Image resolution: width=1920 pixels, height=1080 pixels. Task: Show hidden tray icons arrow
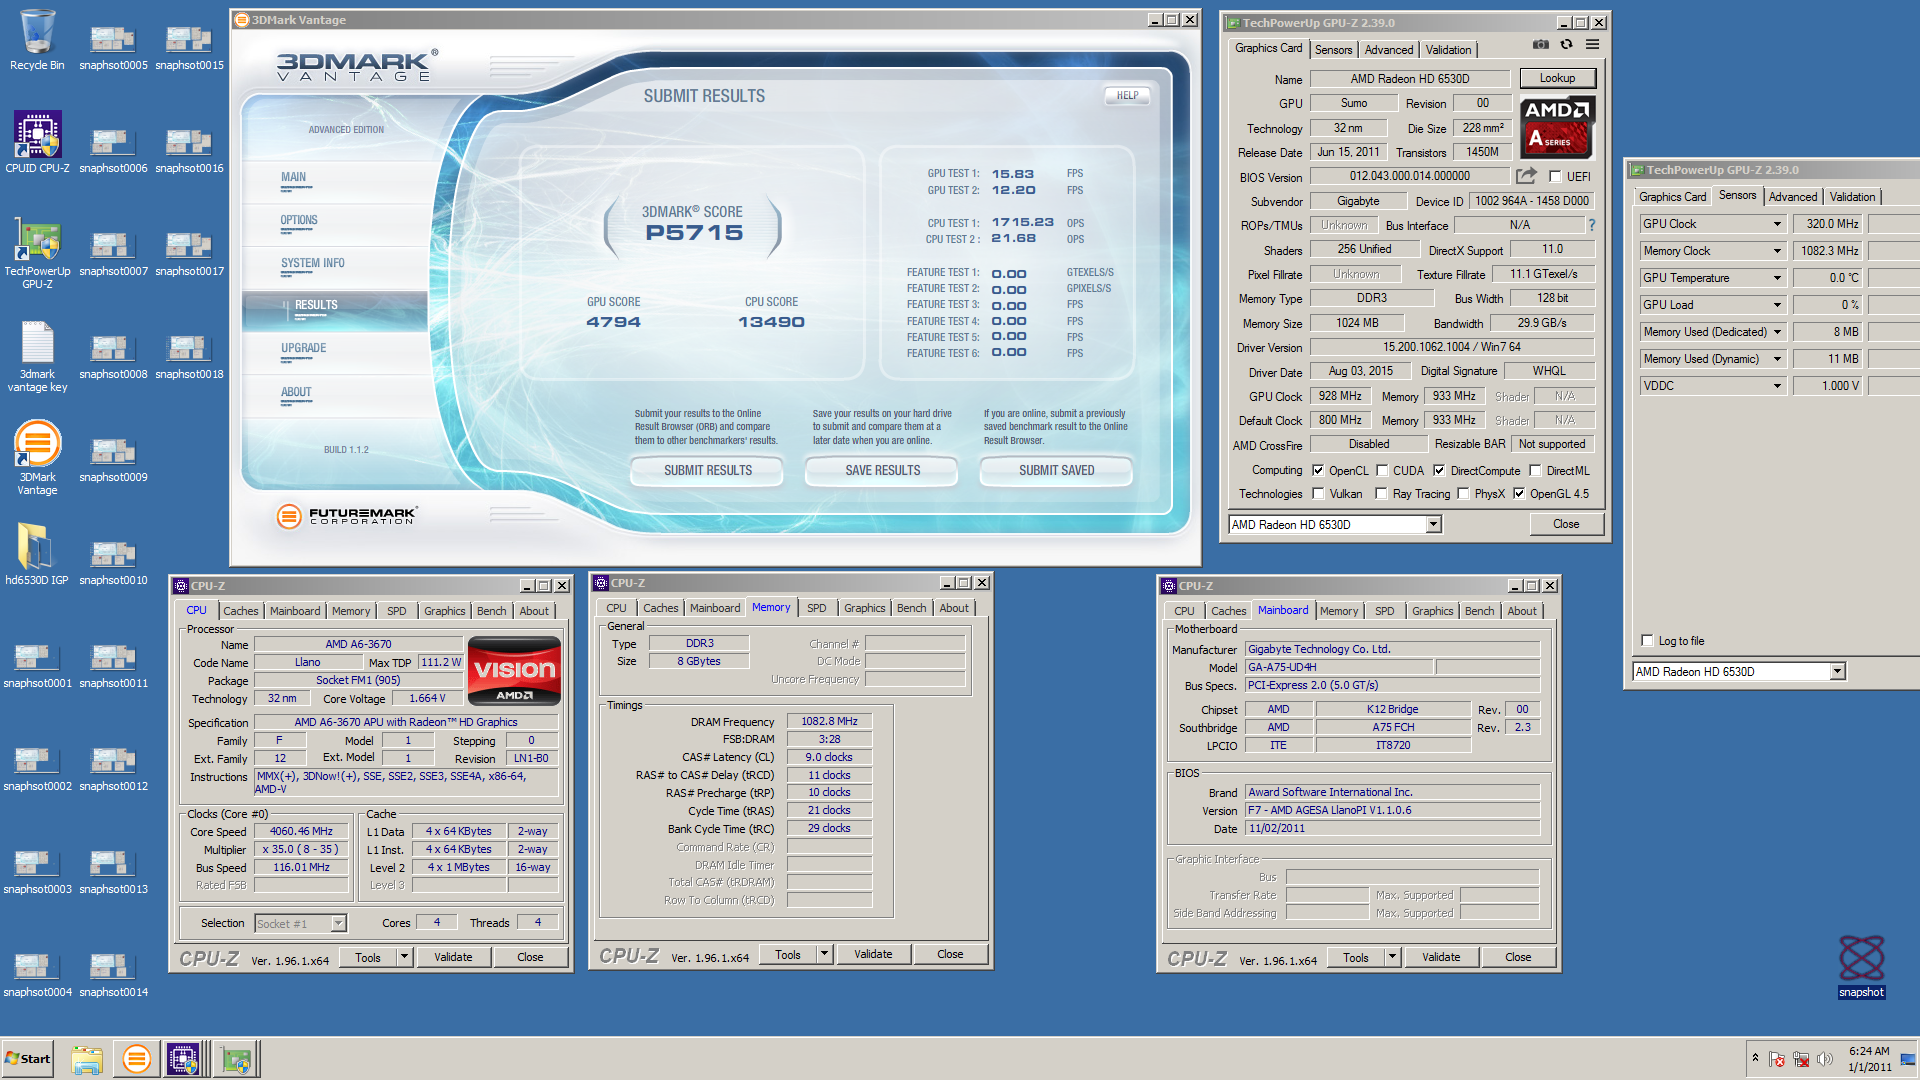tap(1755, 1058)
